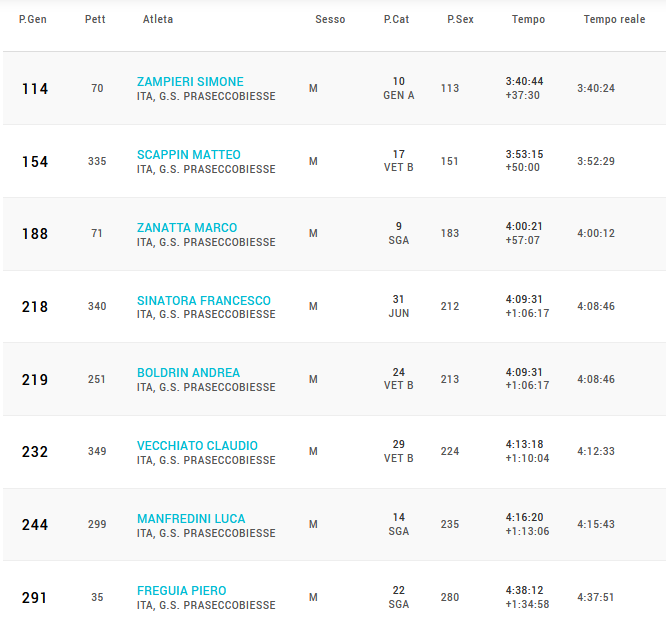The height and width of the screenshot is (625, 666).
Task: Open athlete BOLDRIN ANDREA's result
Action: click(x=188, y=373)
